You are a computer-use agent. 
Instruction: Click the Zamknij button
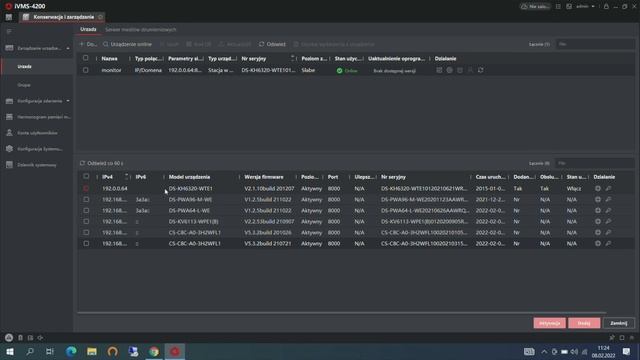(619, 323)
